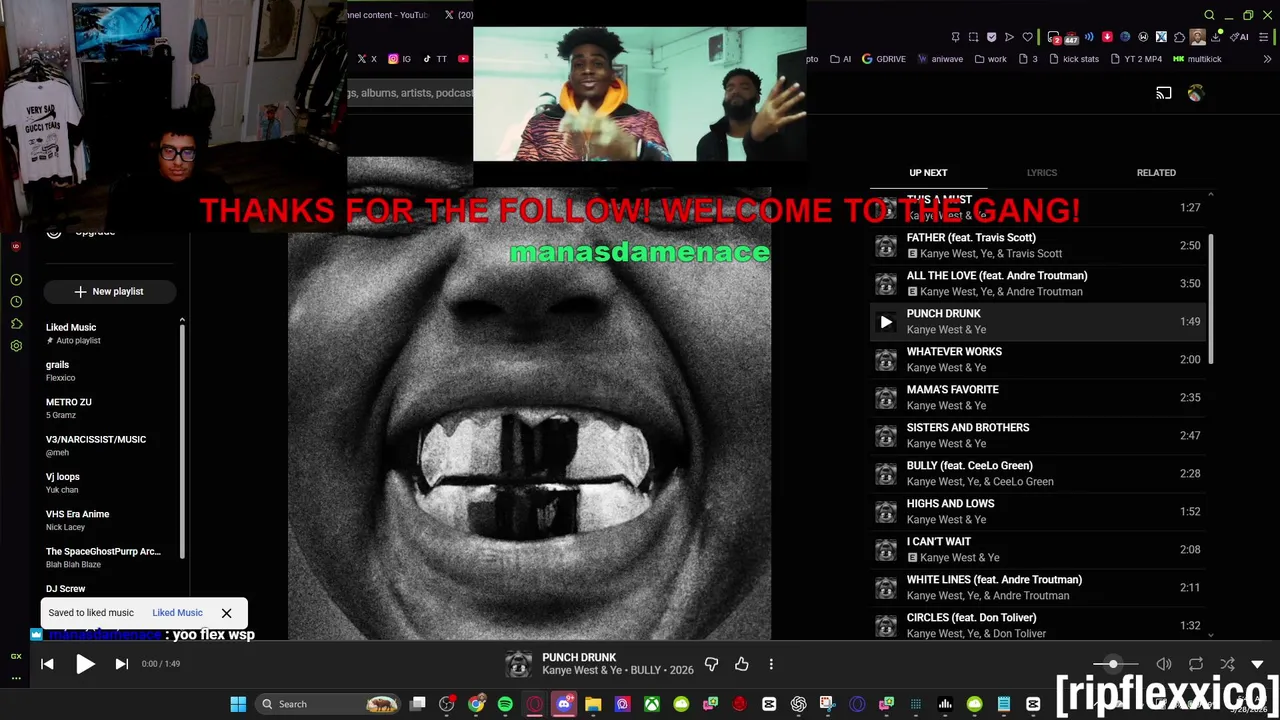Open the browser downloads icon
The width and height of the screenshot is (1280, 720).
(1216, 37)
